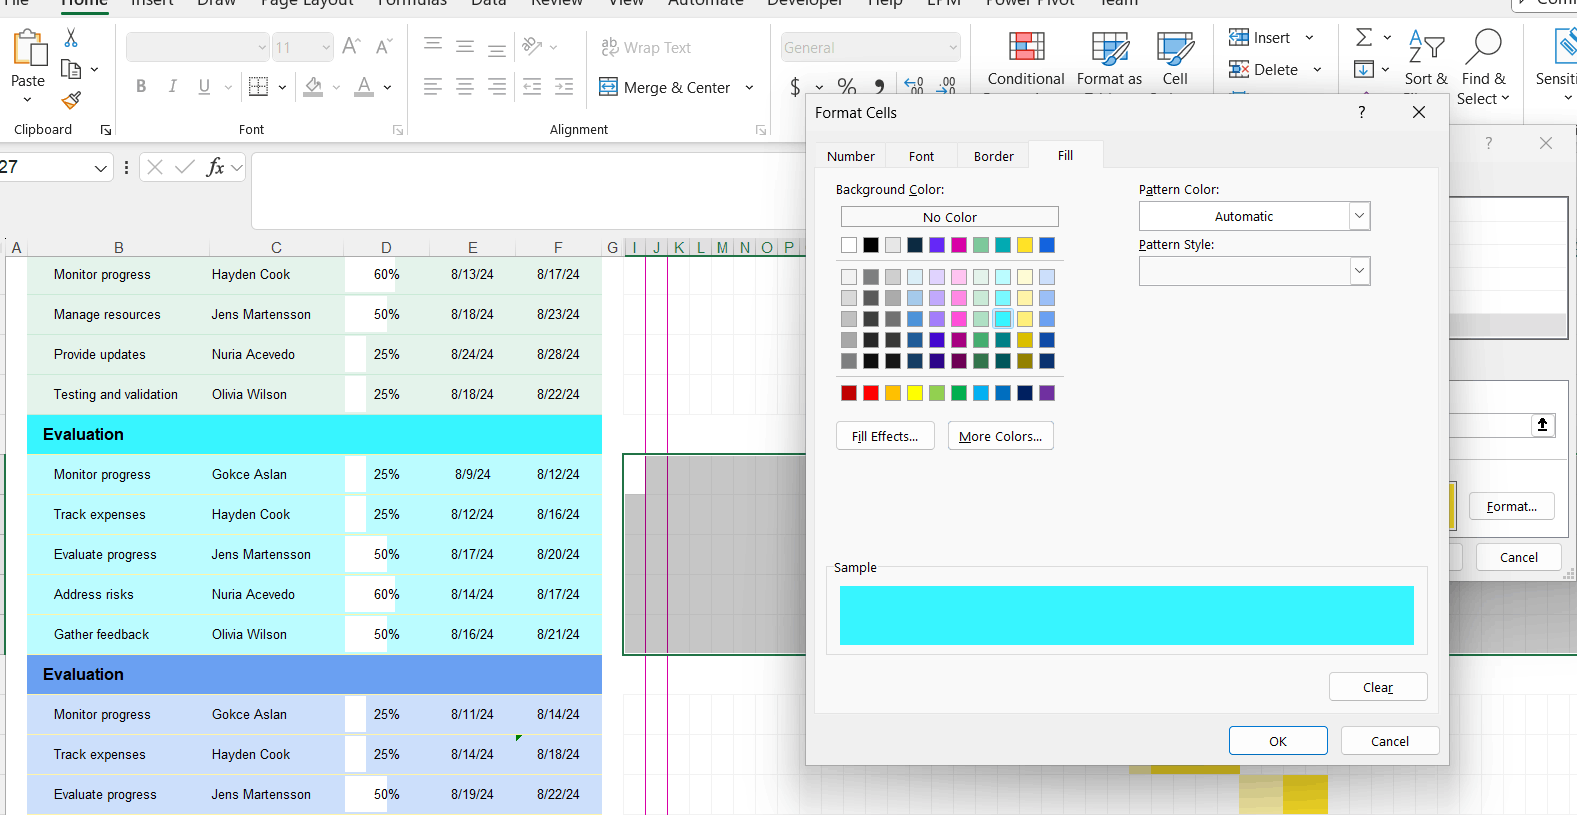The width and height of the screenshot is (1577, 815).
Task: Click the No Color button
Action: coord(950,217)
